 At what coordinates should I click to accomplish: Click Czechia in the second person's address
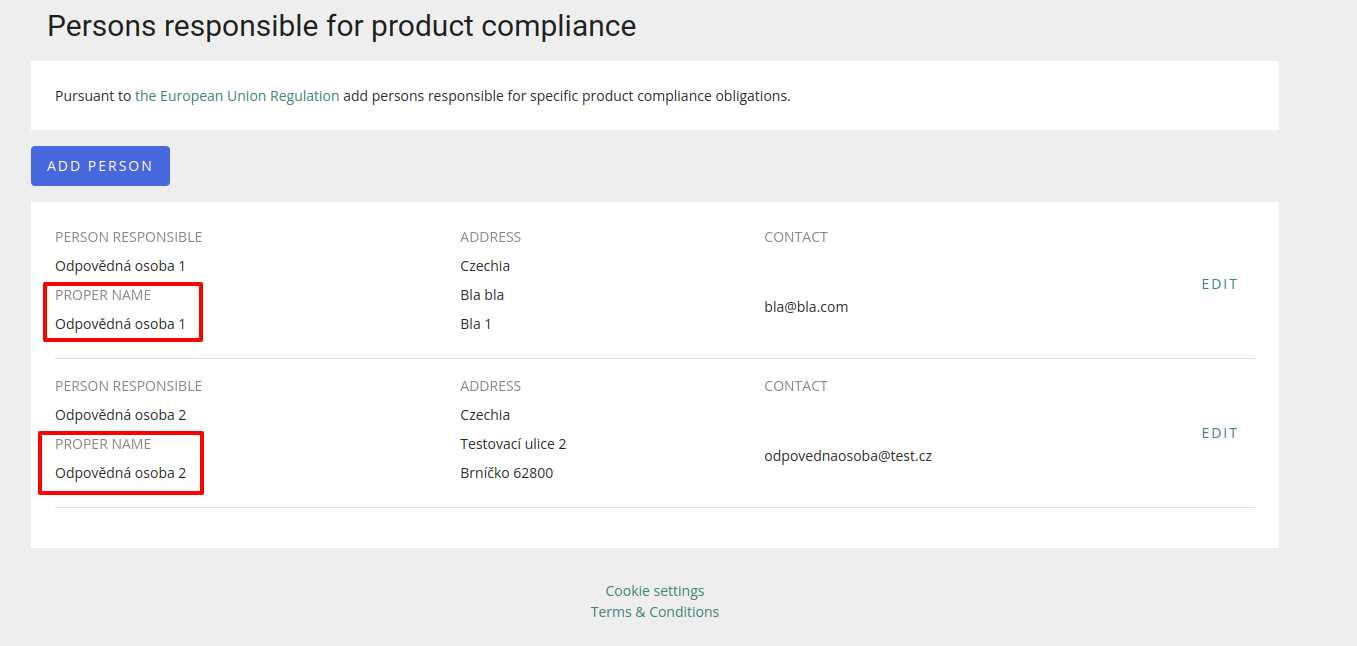coord(485,415)
